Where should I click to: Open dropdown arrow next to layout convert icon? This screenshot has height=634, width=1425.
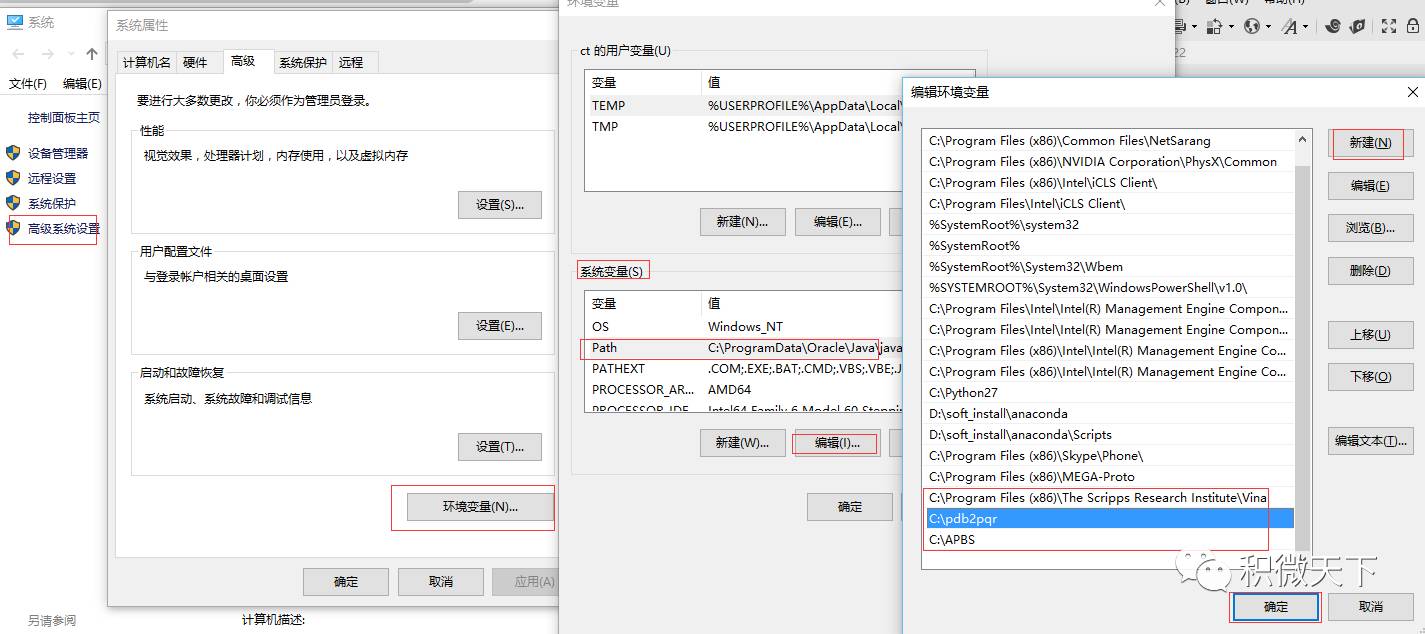pyautogui.click(x=1231, y=27)
